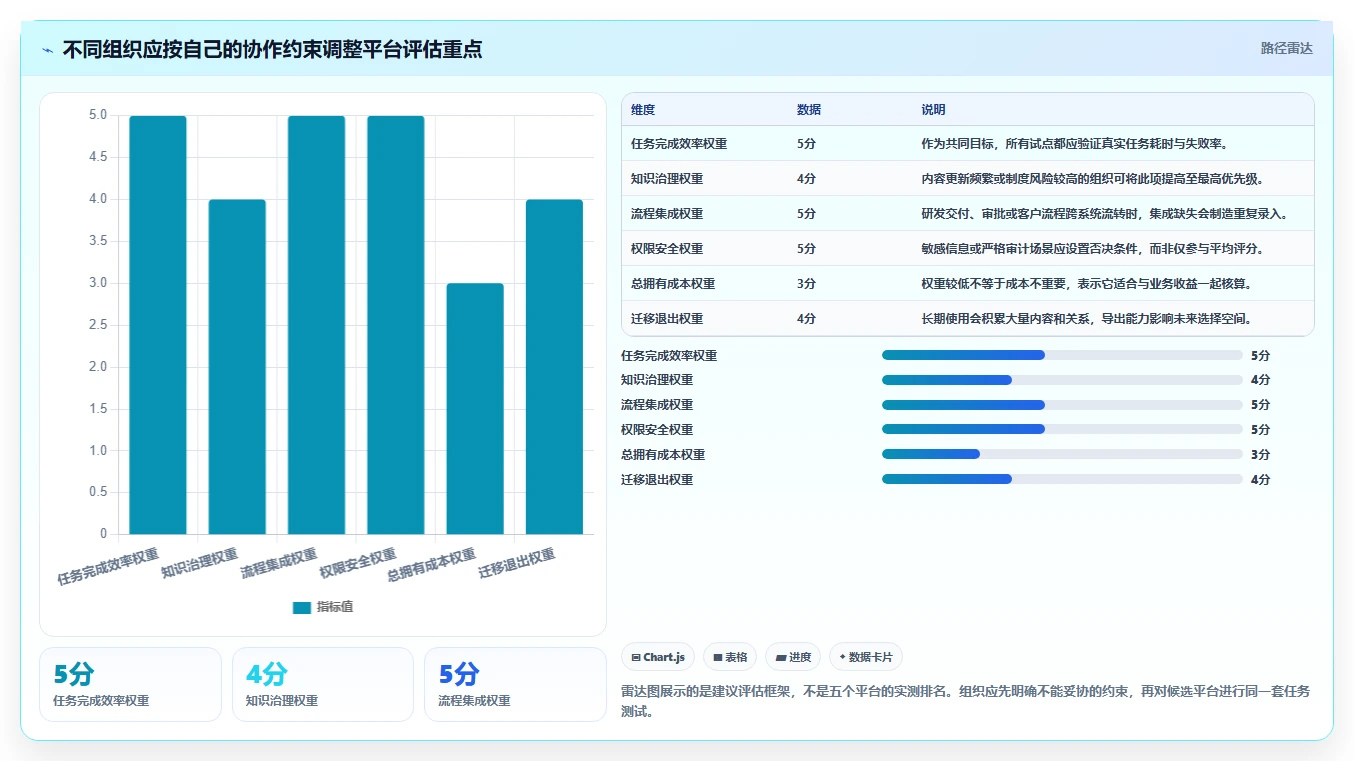
Task: Select the 流程集成权重 table row name
Action: click(667, 214)
